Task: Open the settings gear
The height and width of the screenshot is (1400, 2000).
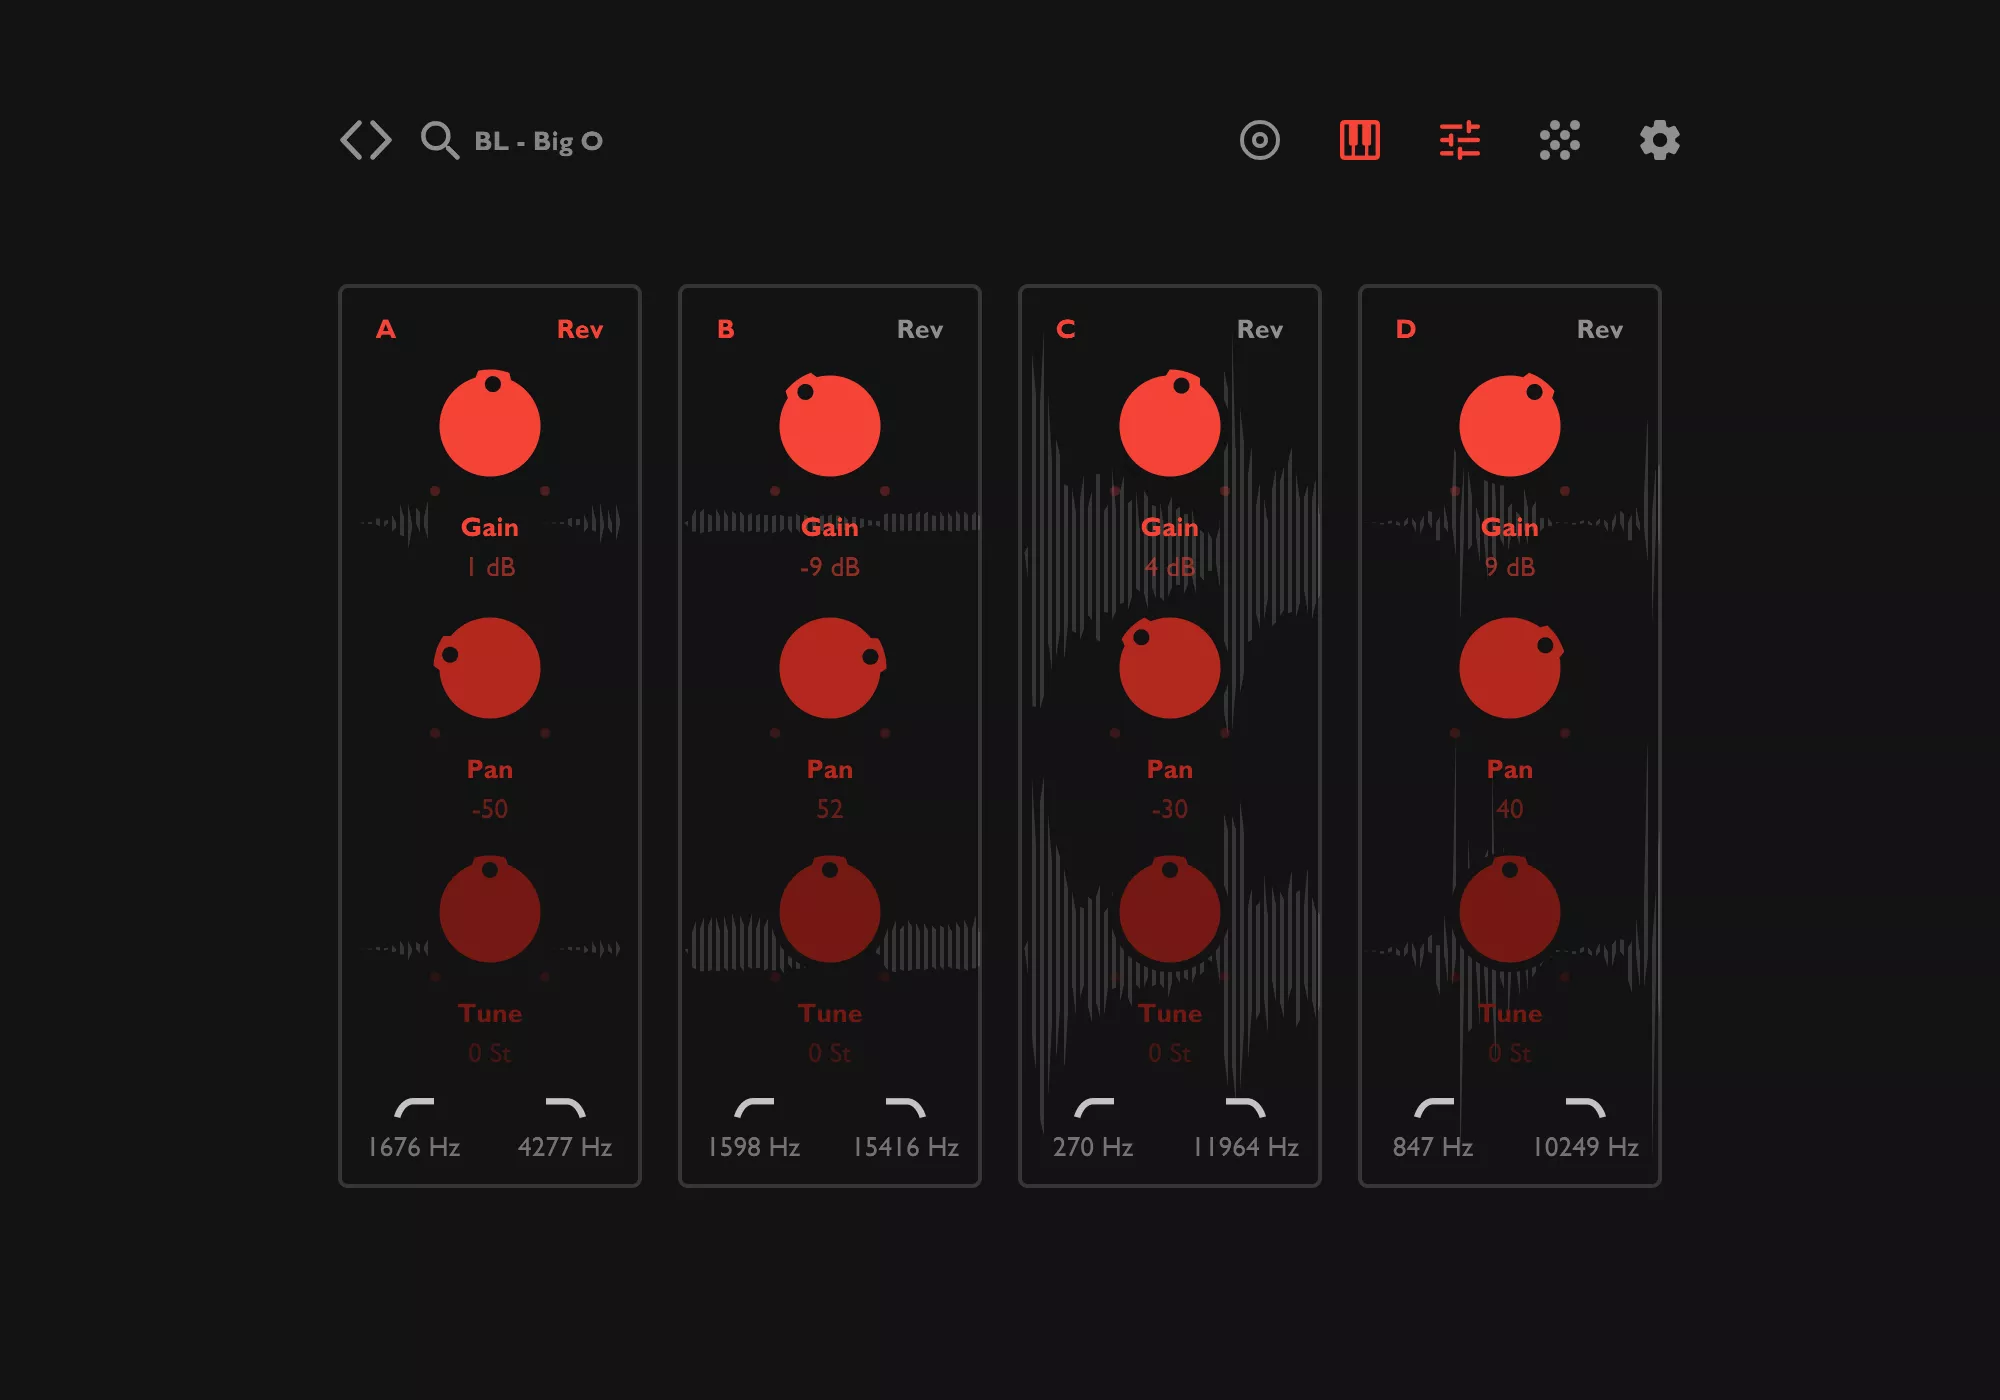Action: coord(1659,140)
